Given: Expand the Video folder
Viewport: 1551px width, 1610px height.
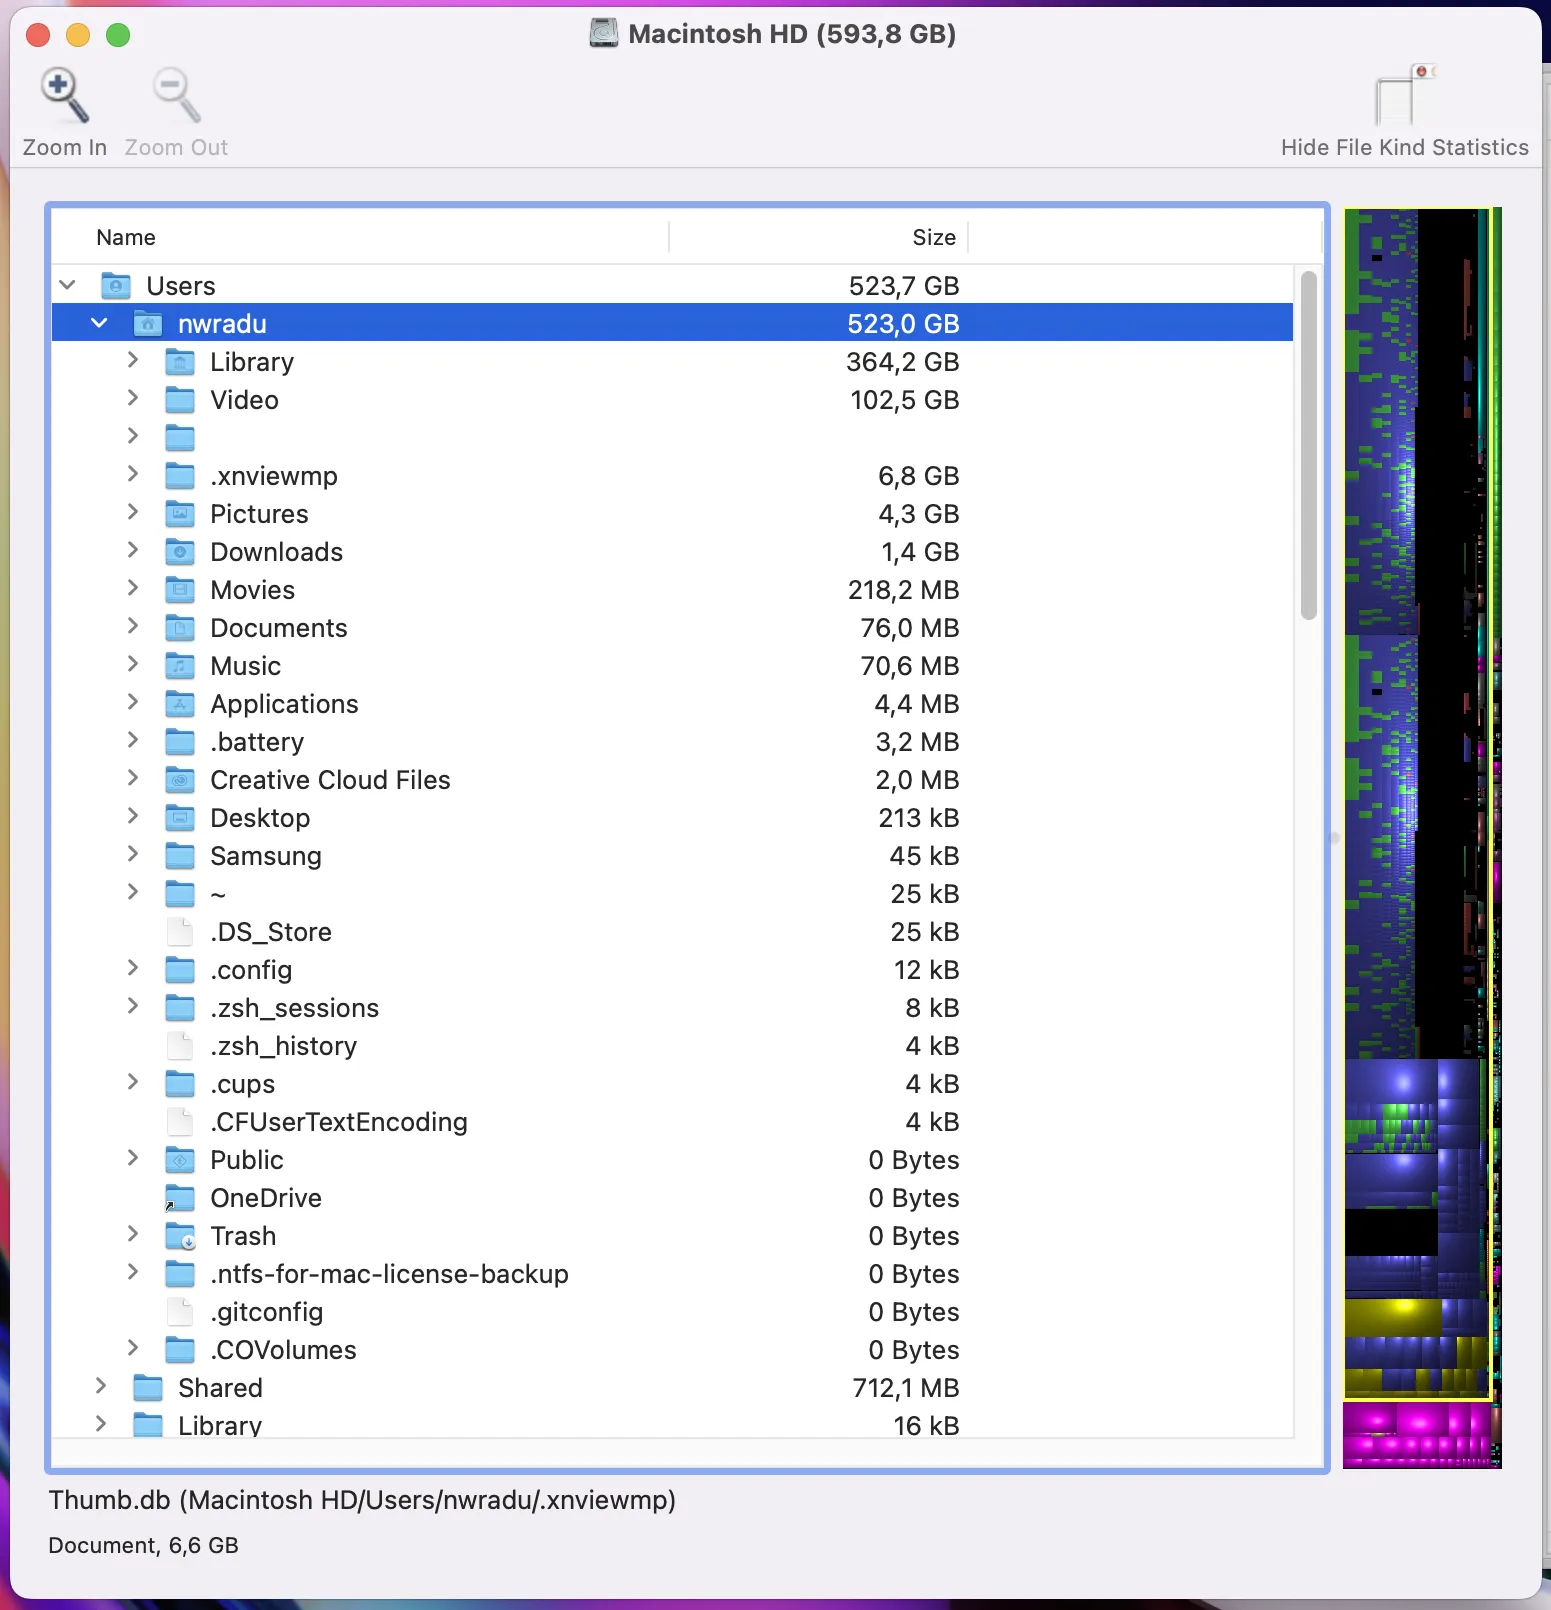Looking at the screenshot, I should tap(132, 398).
